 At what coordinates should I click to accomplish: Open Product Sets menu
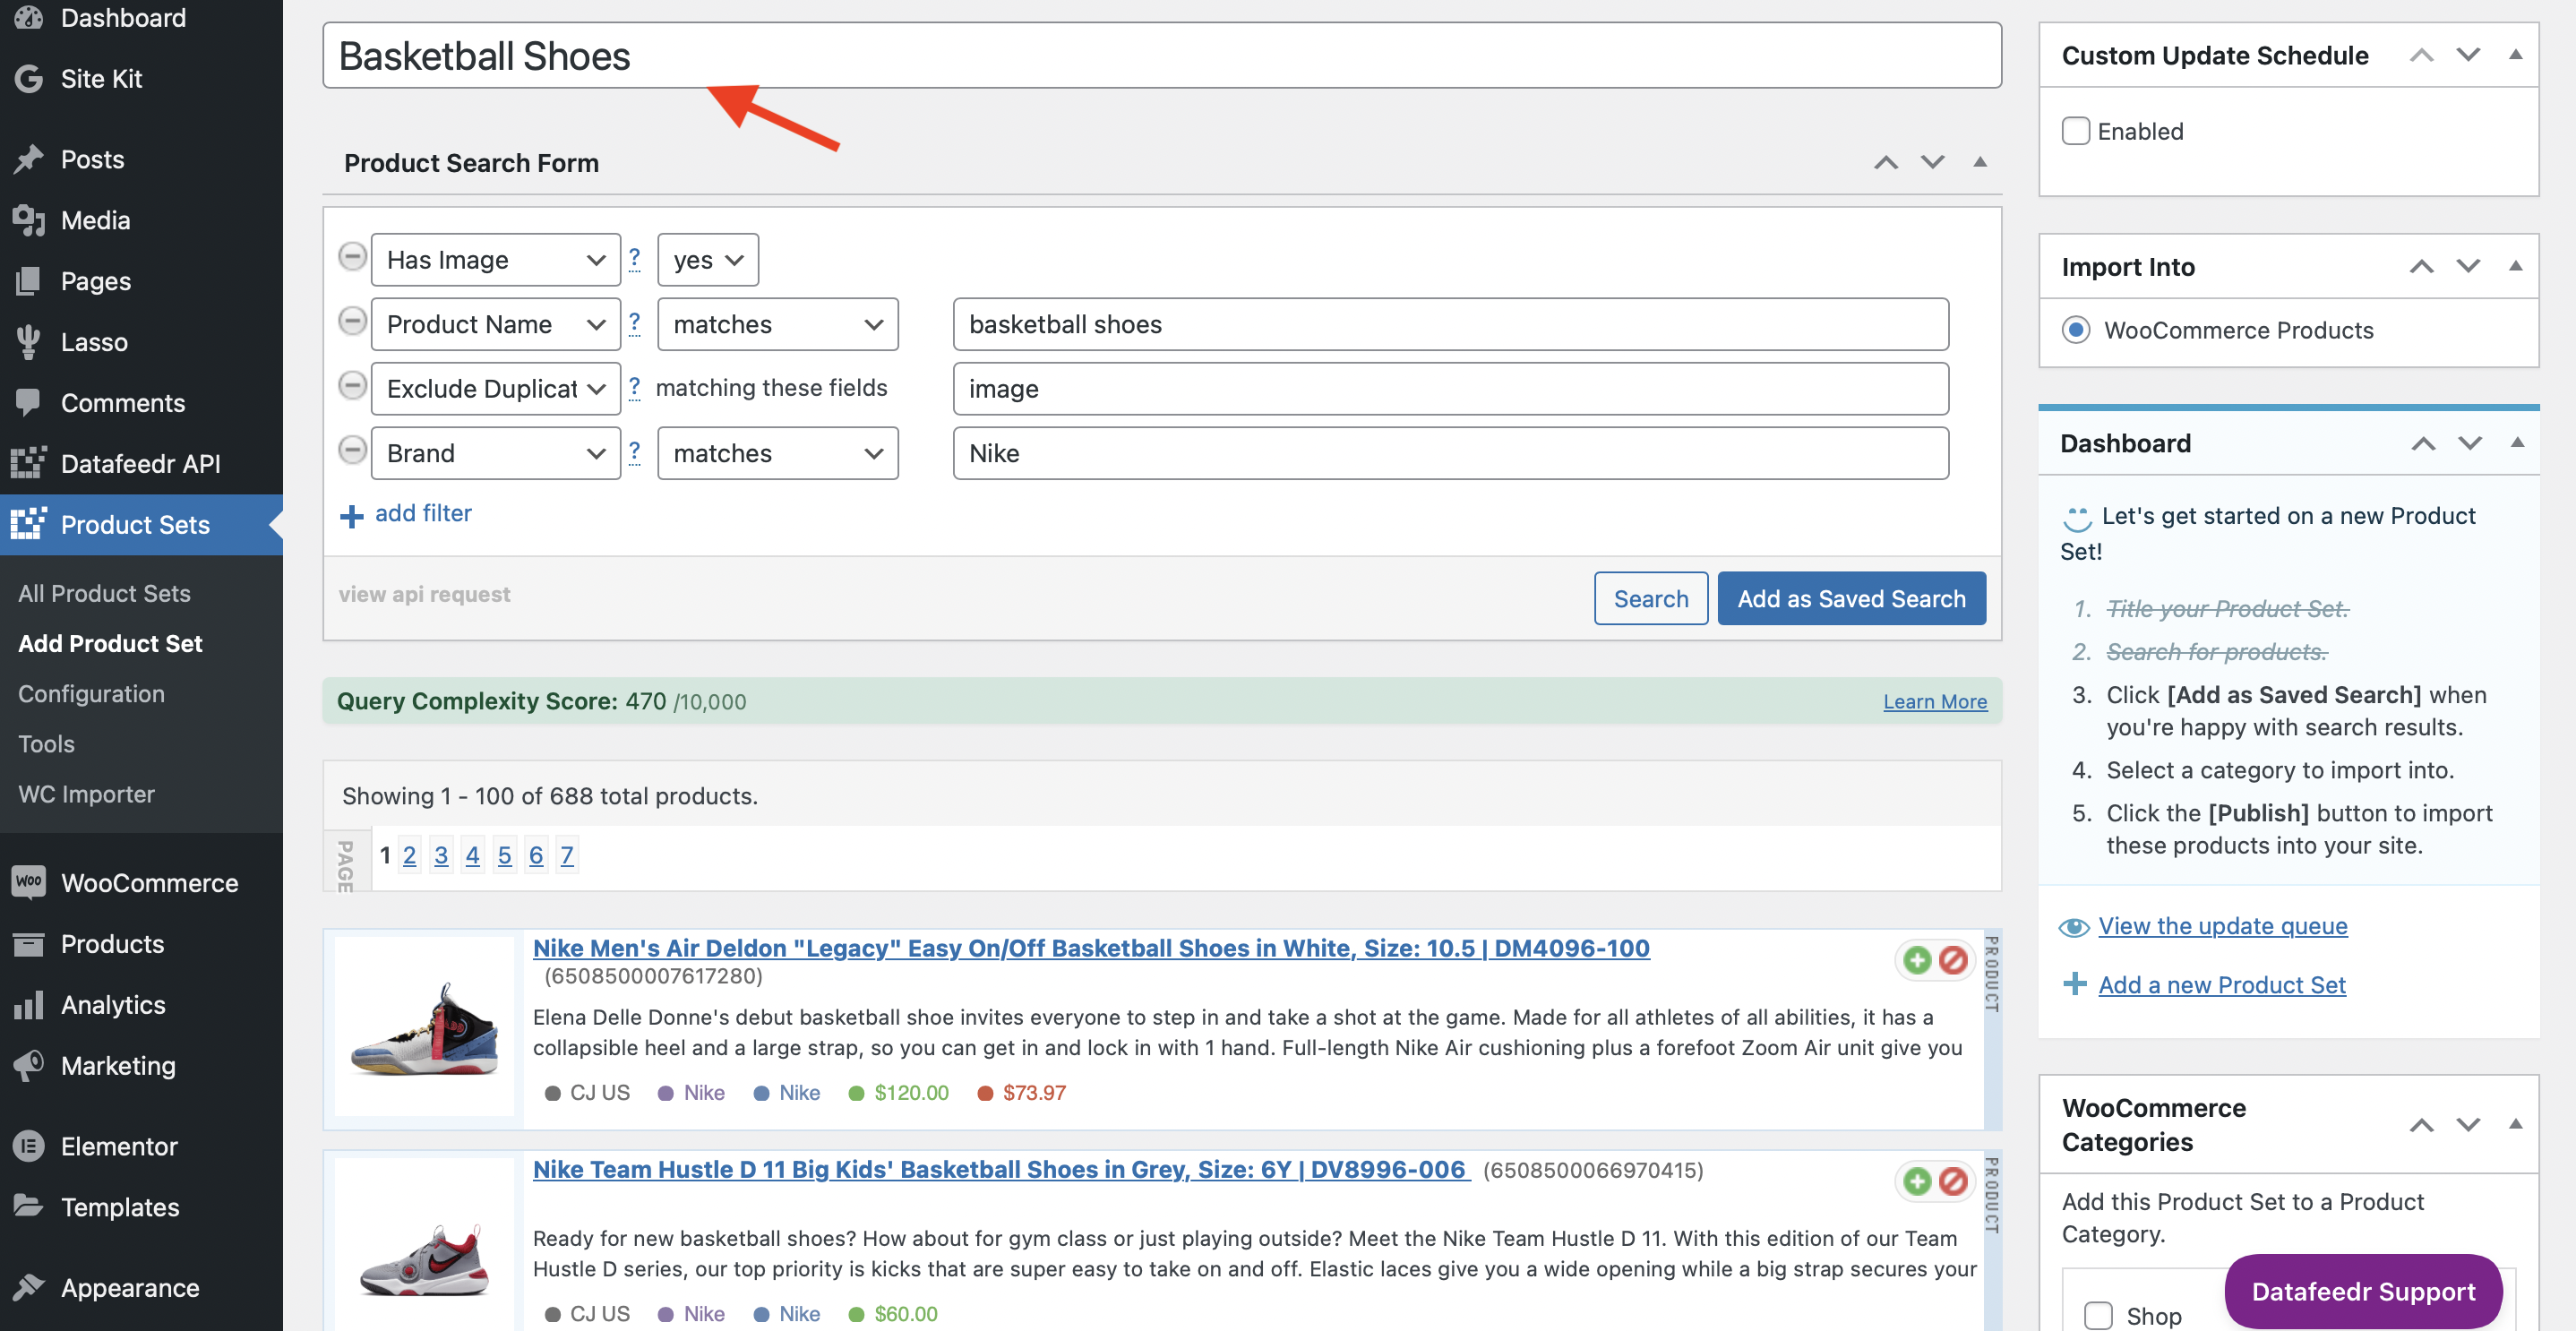point(141,524)
